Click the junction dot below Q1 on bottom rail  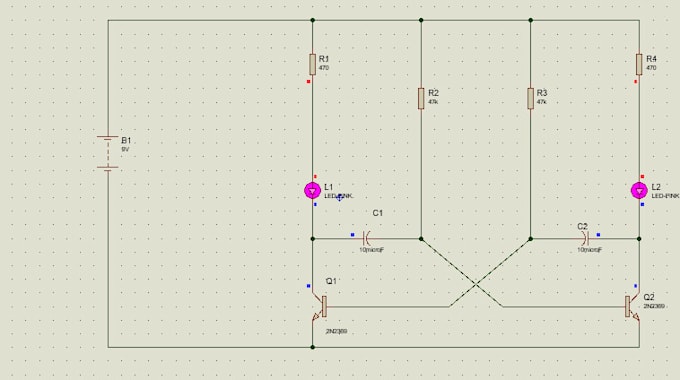[x=312, y=347]
